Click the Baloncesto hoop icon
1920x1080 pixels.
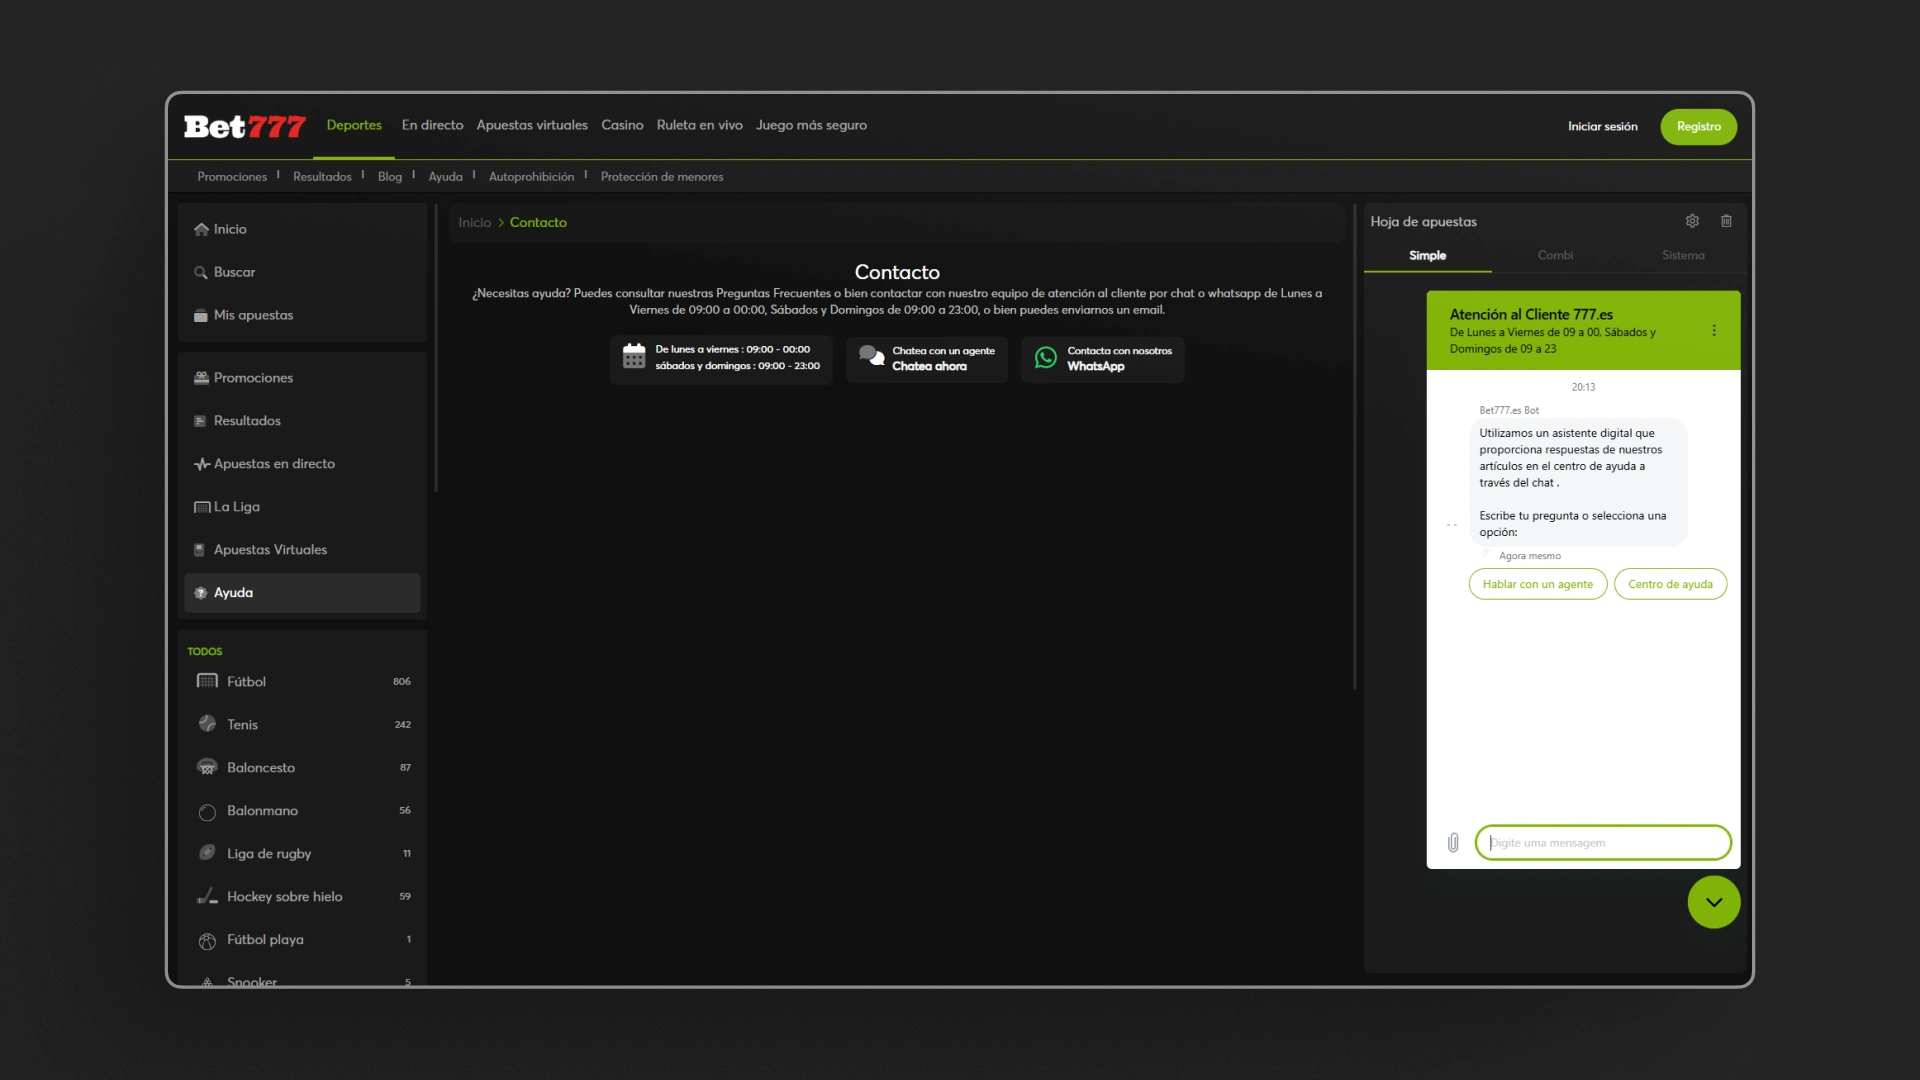click(207, 767)
